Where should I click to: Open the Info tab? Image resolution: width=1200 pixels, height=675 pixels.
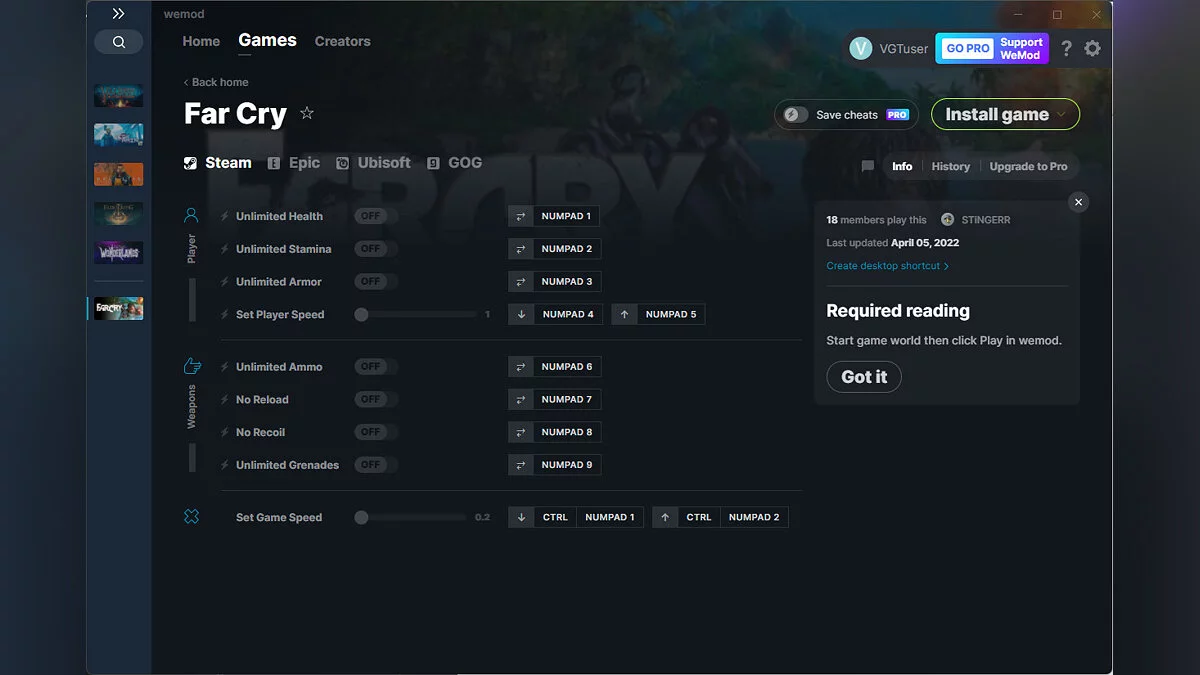[x=902, y=167]
